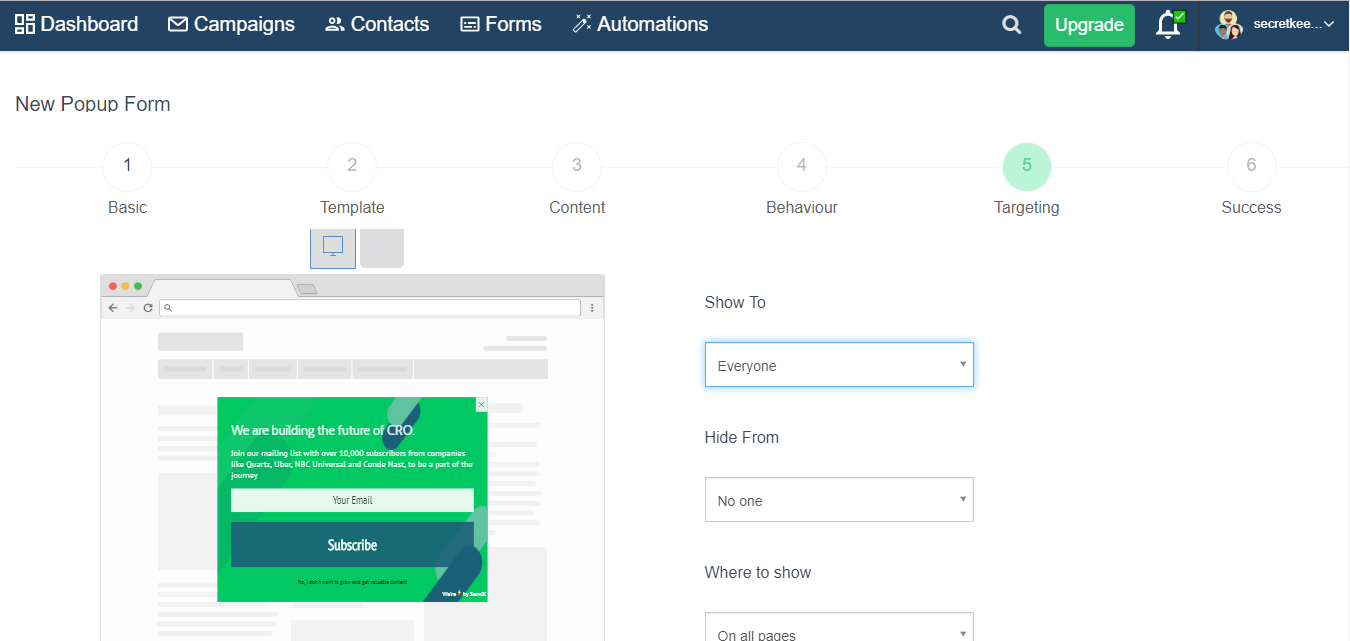Click the Subscribe button in preview
The image size is (1350, 641).
coord(352,545)
